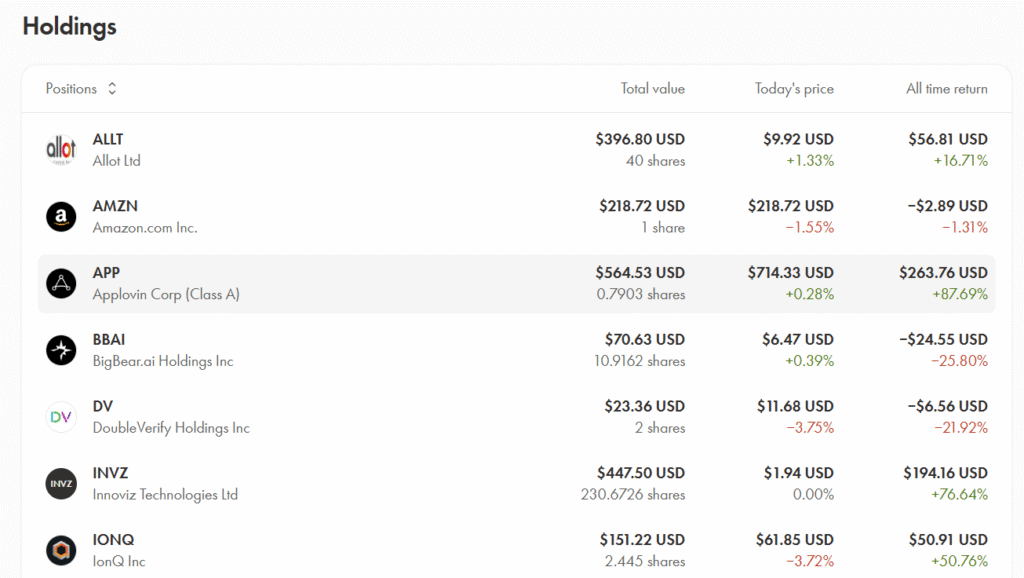Open the IONQ ticker position
The height and width of the screenshot is (578, 1024).
click(x=113, y=539)
